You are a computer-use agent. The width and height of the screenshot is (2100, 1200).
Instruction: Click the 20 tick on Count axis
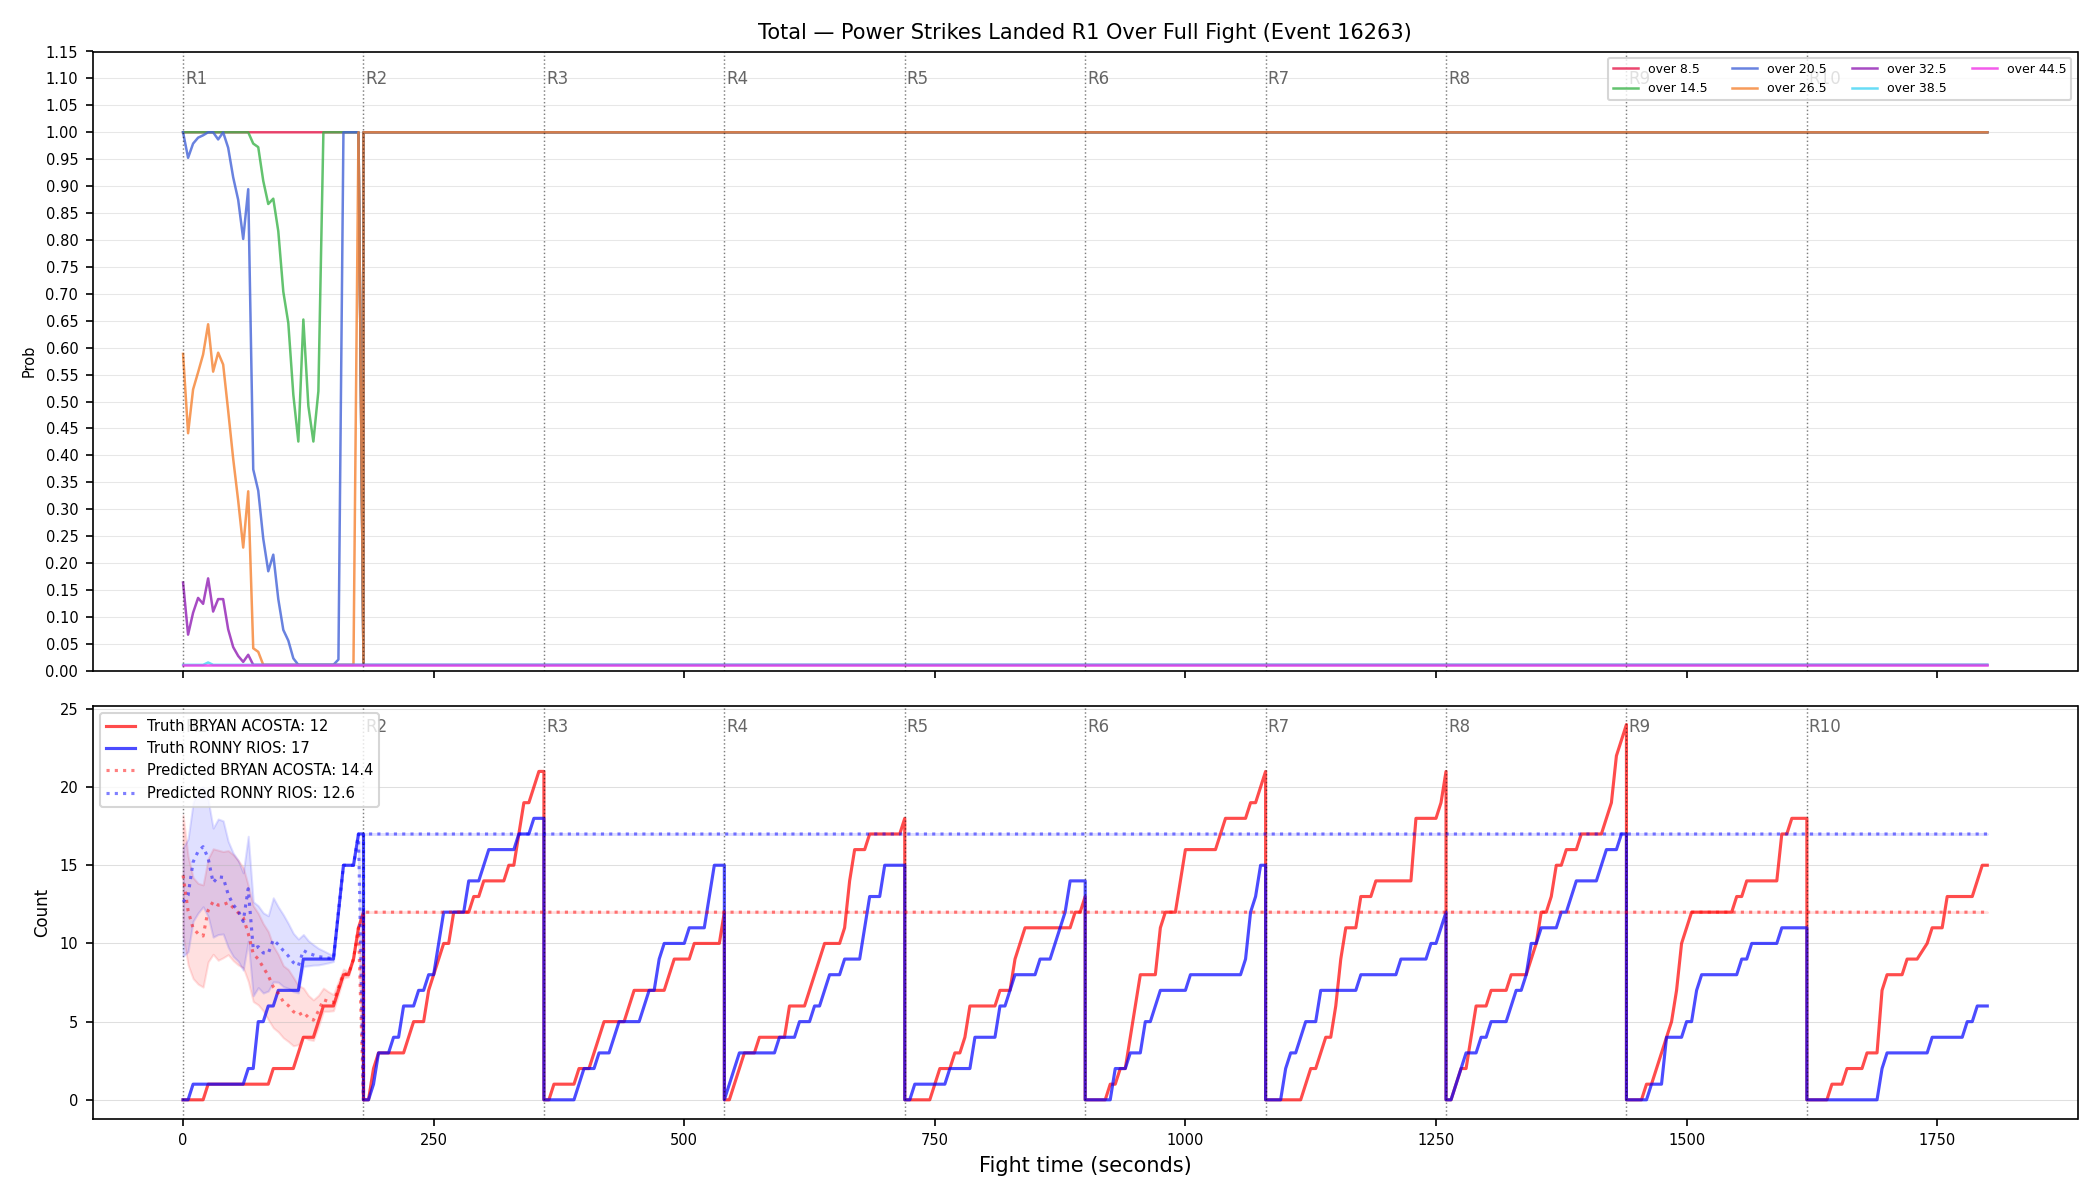click(x=69, y=787)
